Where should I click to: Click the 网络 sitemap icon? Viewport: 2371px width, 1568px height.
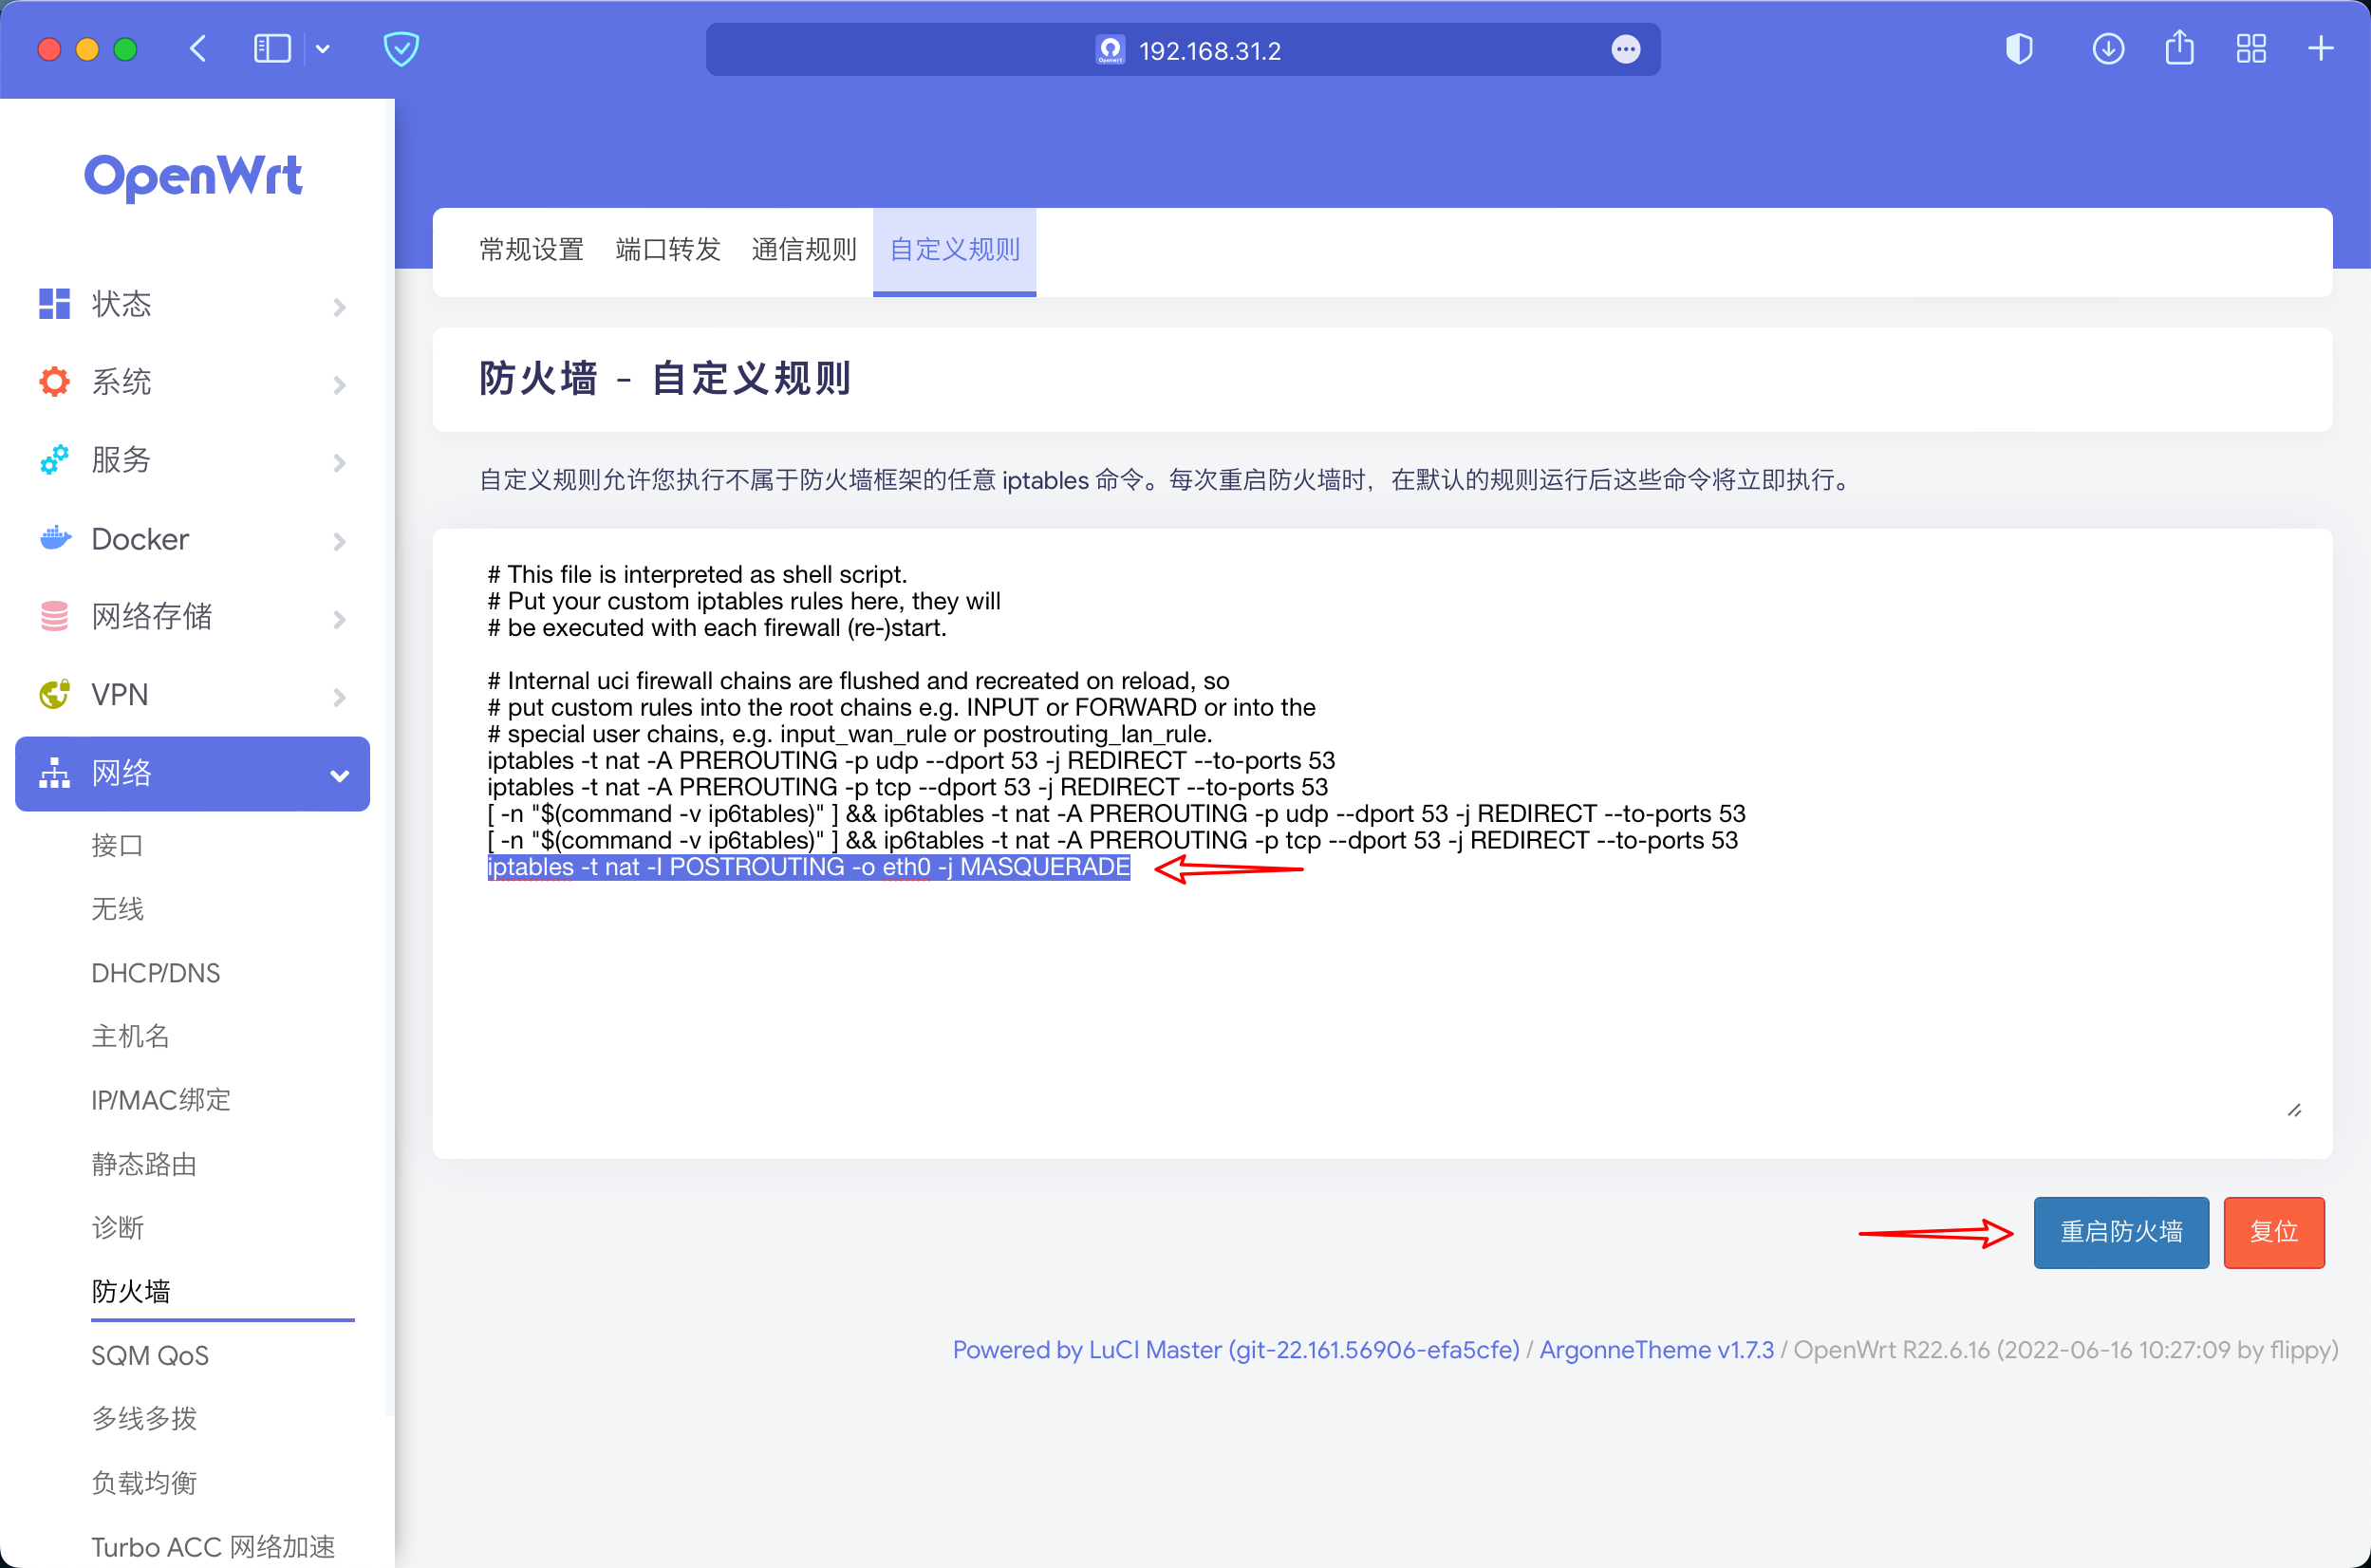[x=54, y=773]
